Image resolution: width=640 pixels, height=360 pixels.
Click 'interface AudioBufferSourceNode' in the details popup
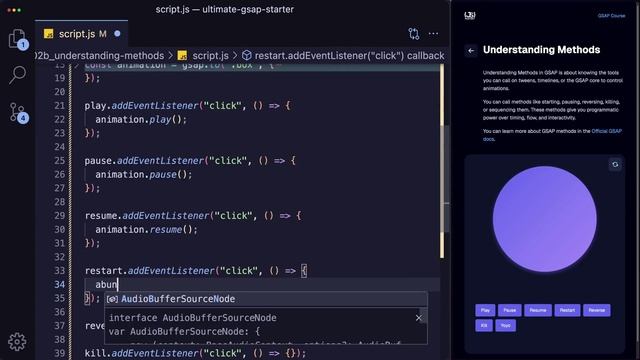pyautogui.click(x=192, y=318)
